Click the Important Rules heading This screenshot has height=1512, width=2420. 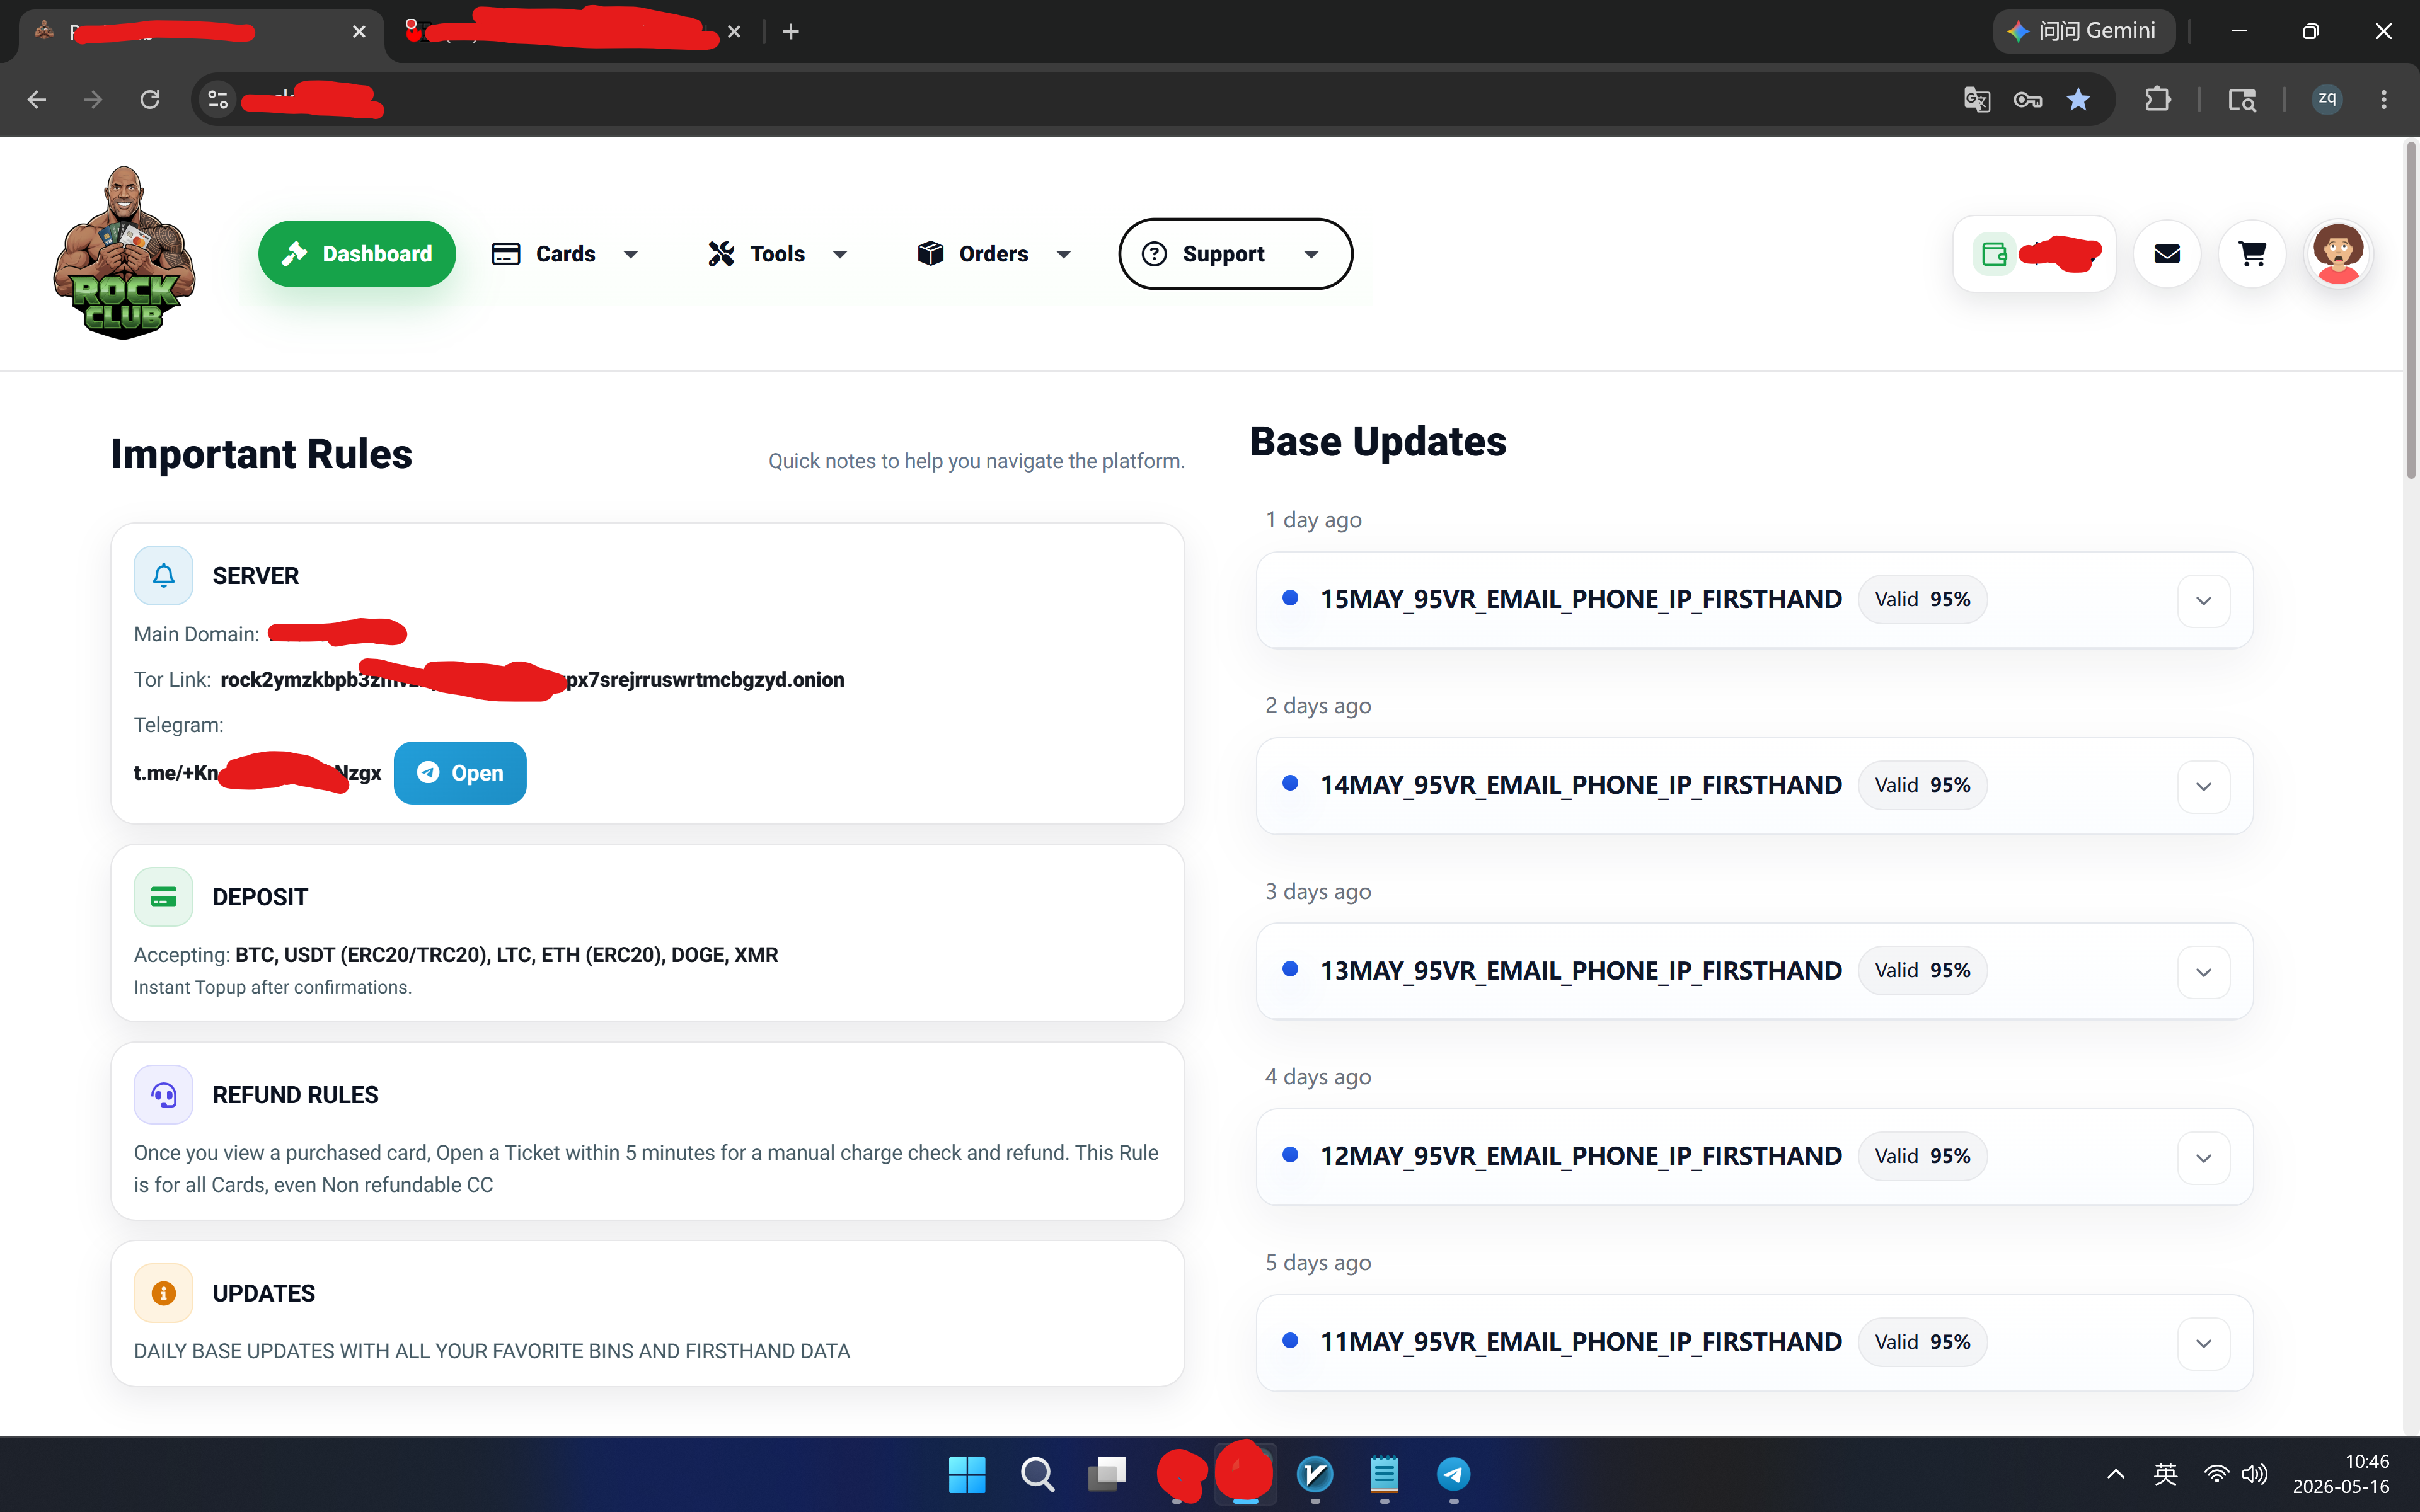click(x=261, y=454)
